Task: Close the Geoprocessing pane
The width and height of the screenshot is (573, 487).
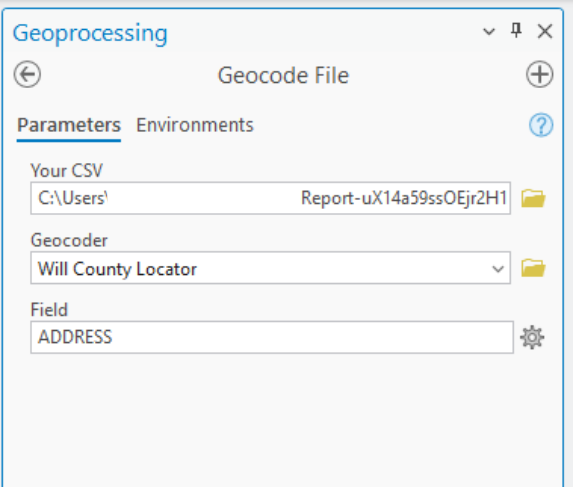Action: tap(545, 31)
